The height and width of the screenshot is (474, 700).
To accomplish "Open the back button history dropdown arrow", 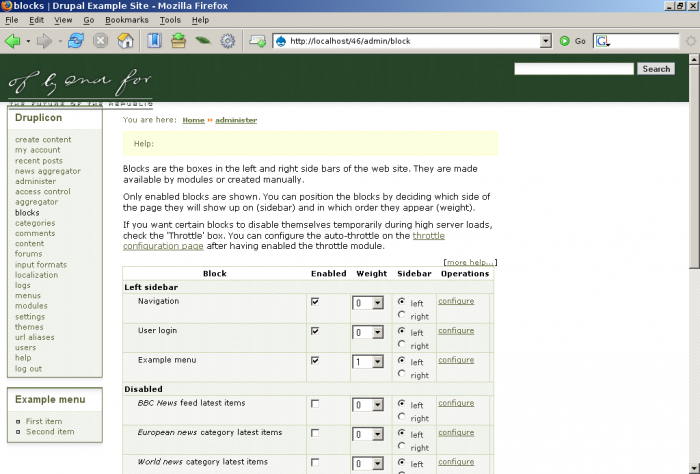I will tap(28, 41).
